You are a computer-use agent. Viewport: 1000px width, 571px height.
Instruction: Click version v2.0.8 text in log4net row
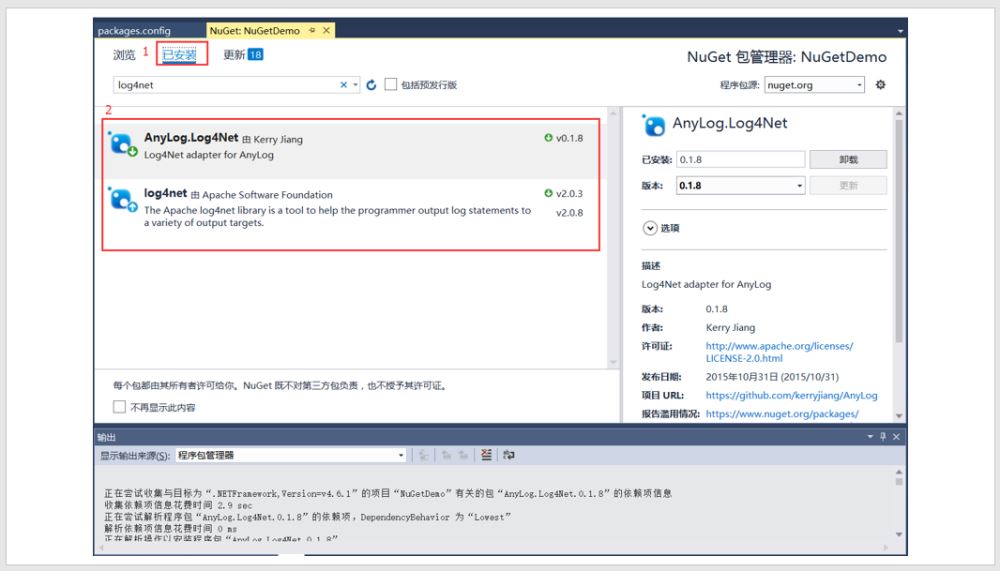(x=570, y=213)
